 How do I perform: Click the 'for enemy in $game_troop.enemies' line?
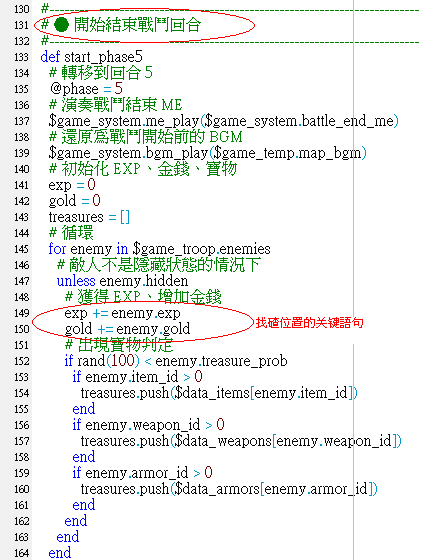[x=159, y=249]
